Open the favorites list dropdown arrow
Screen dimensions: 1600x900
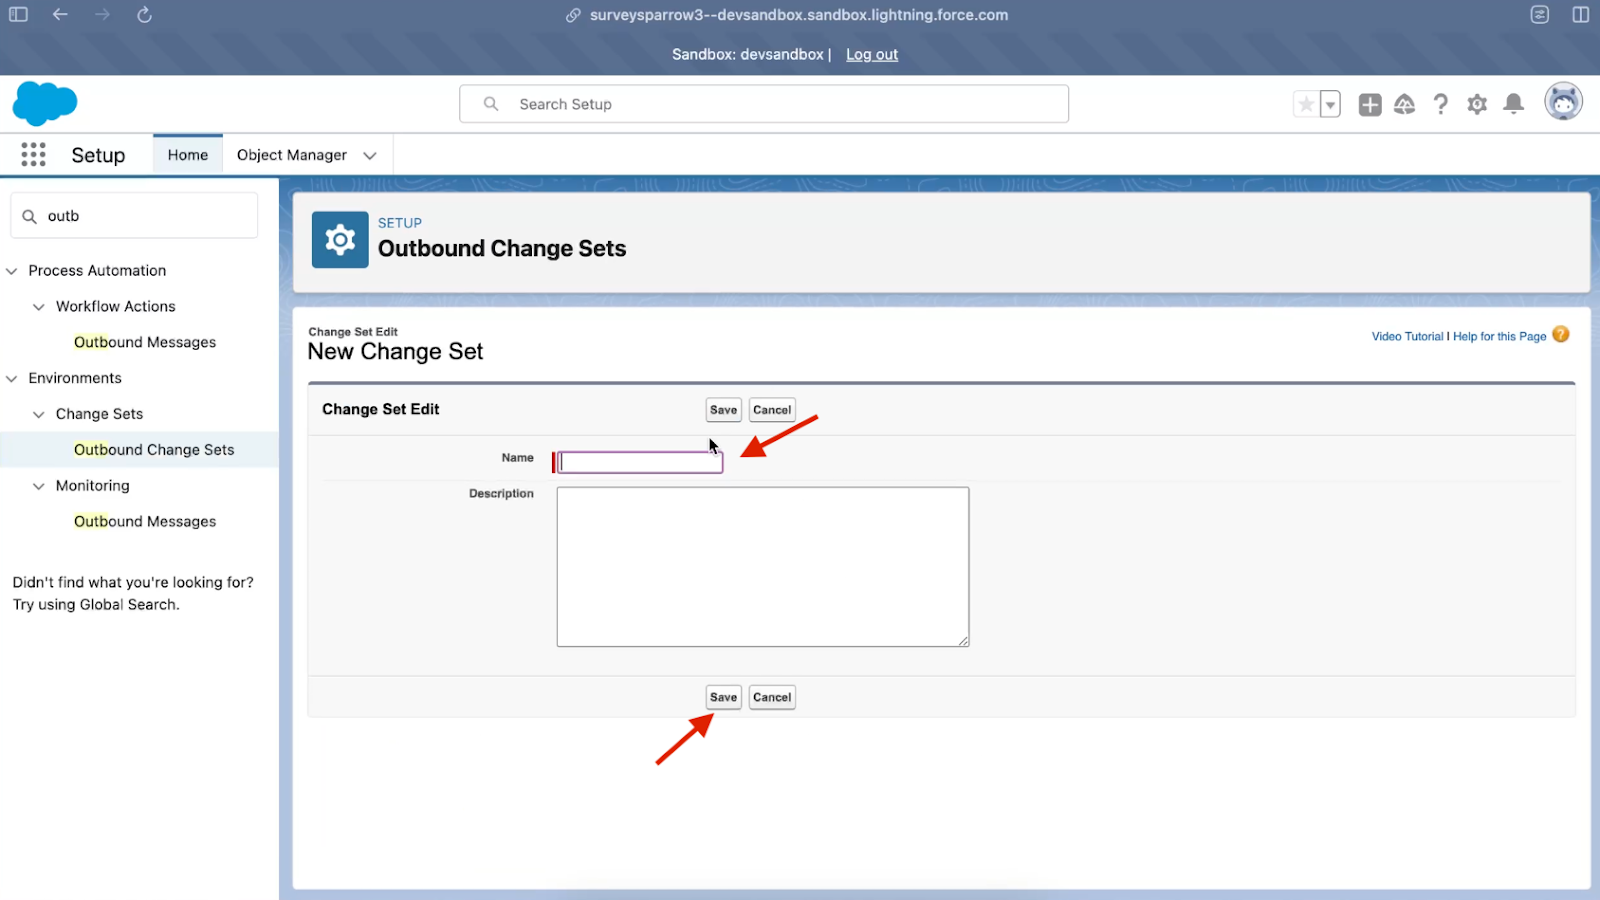pyautogui.click(x=1330, y=104)
